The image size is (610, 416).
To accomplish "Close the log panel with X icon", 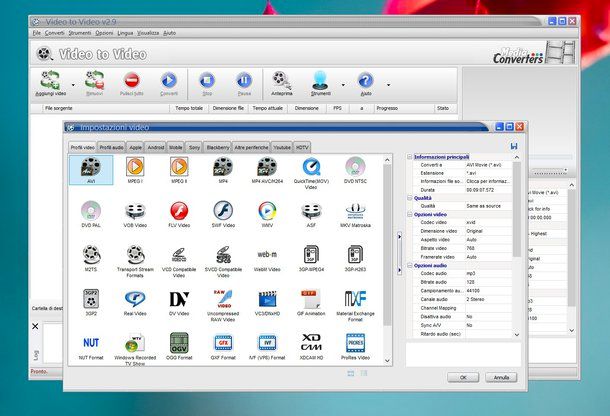I will click(35, 326).
